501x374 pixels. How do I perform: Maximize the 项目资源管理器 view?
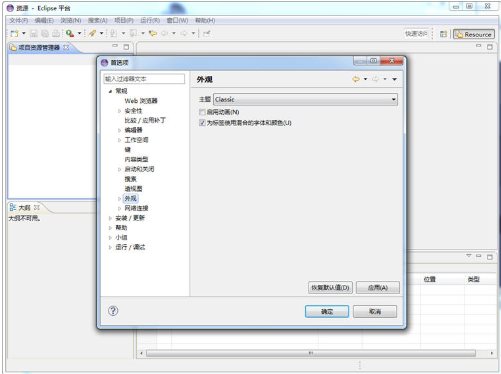point(126,47)
